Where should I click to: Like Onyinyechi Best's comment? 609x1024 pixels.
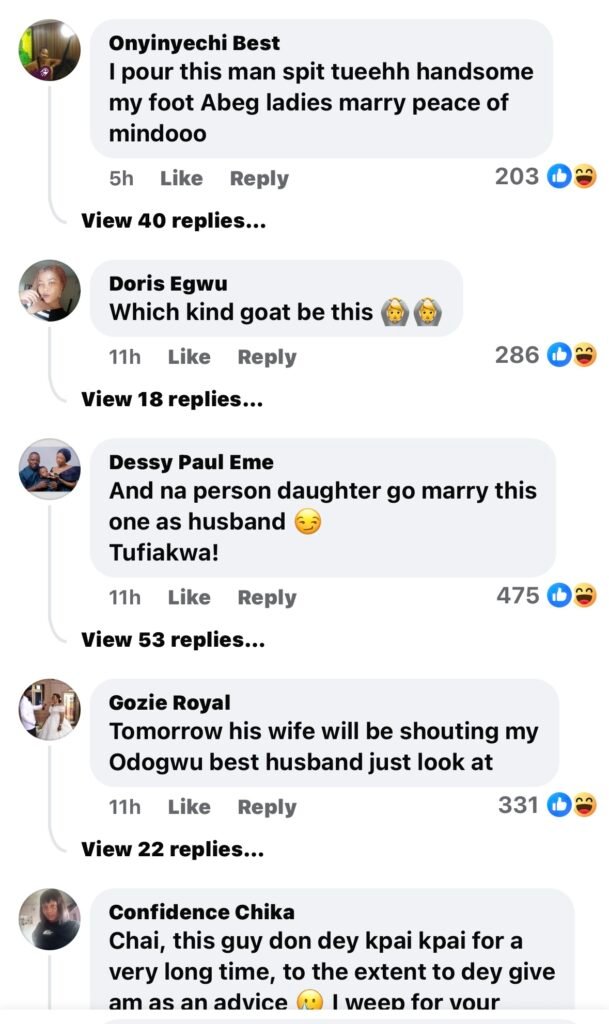[x=181, y=178]
